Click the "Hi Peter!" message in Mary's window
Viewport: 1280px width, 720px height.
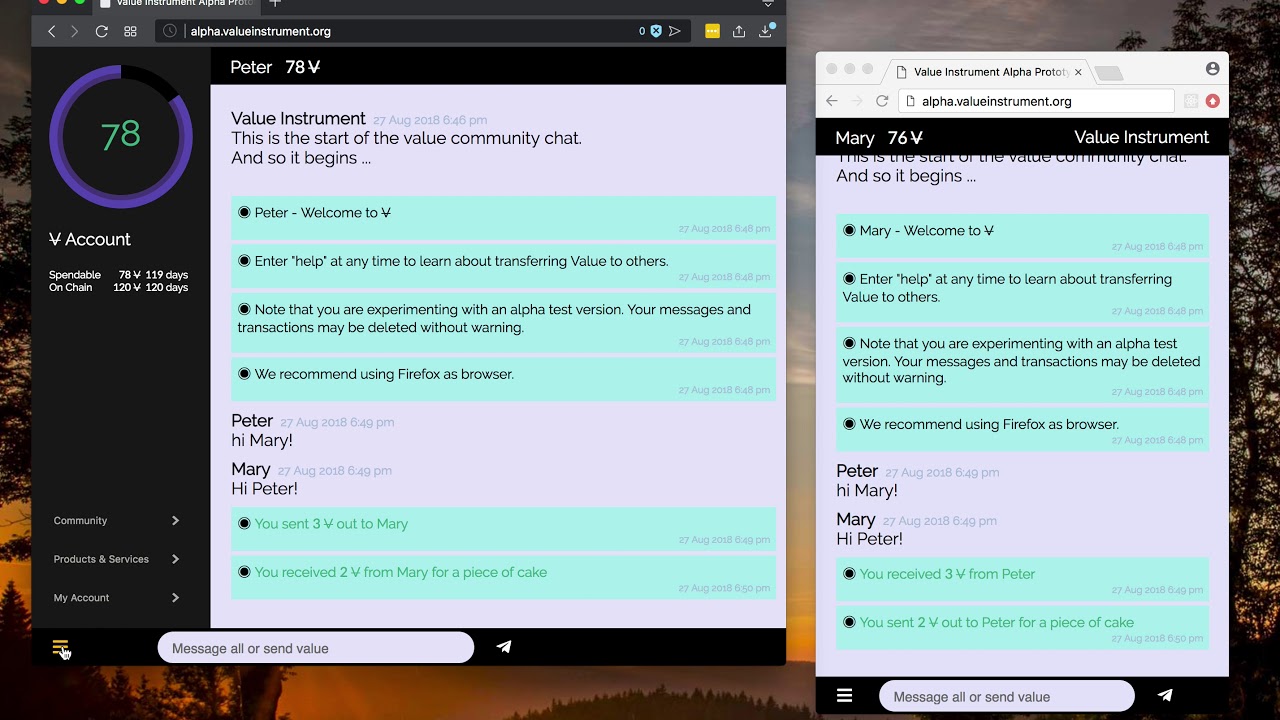click(x=869, y=538)
